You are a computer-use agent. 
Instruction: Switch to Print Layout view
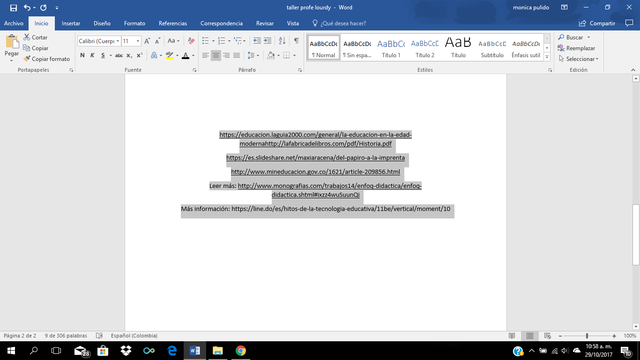click(x=529, y=336)
